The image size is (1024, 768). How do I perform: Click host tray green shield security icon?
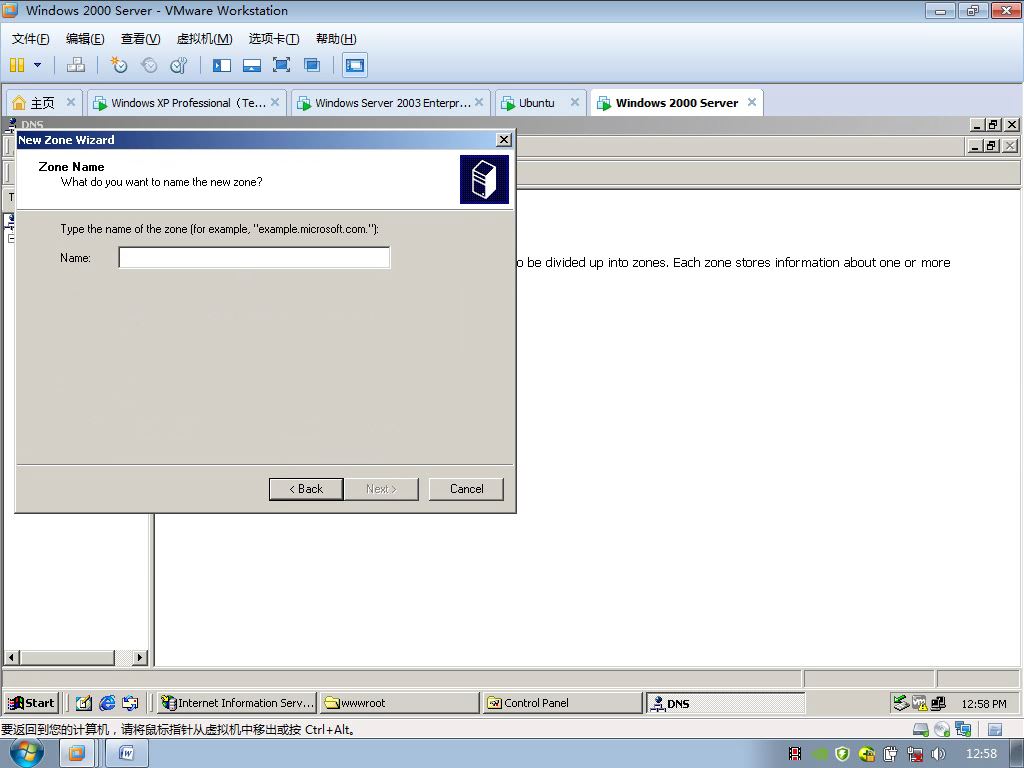tap(842, 754)
